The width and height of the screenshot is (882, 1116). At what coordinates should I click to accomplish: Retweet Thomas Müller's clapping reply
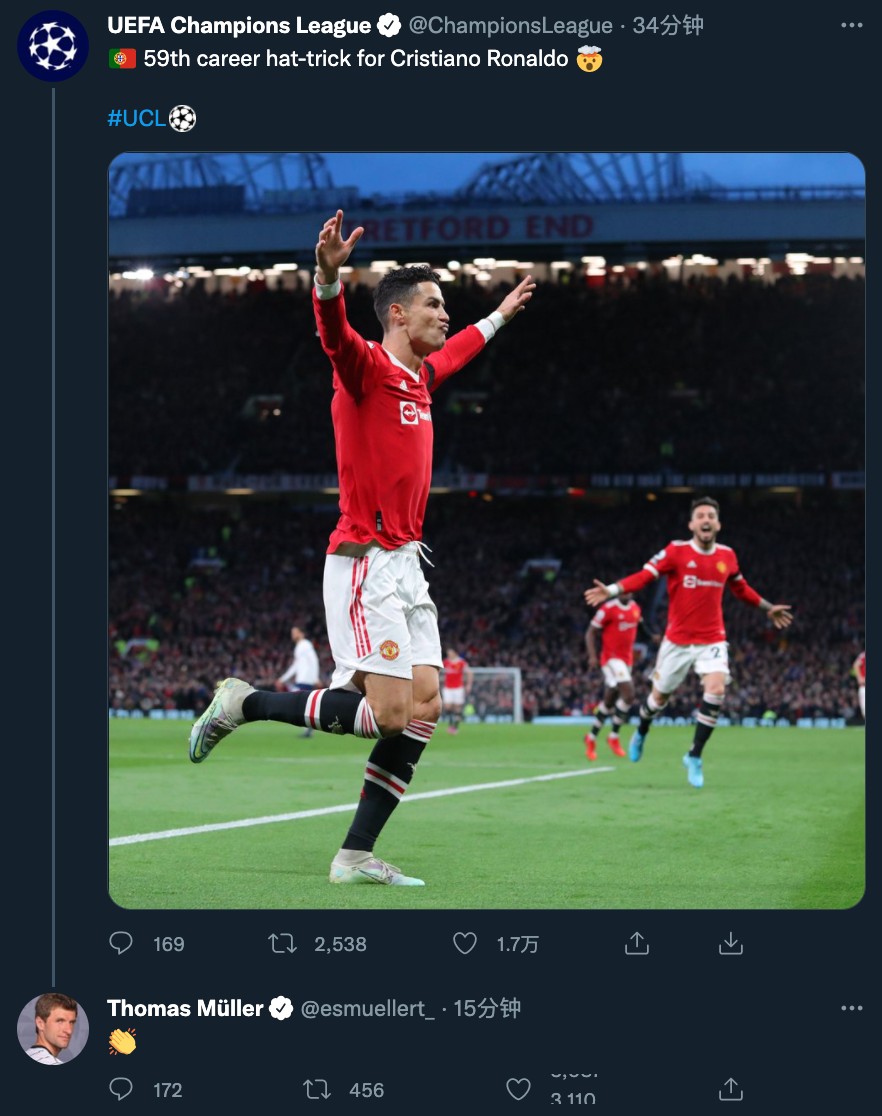point(317,1090)
